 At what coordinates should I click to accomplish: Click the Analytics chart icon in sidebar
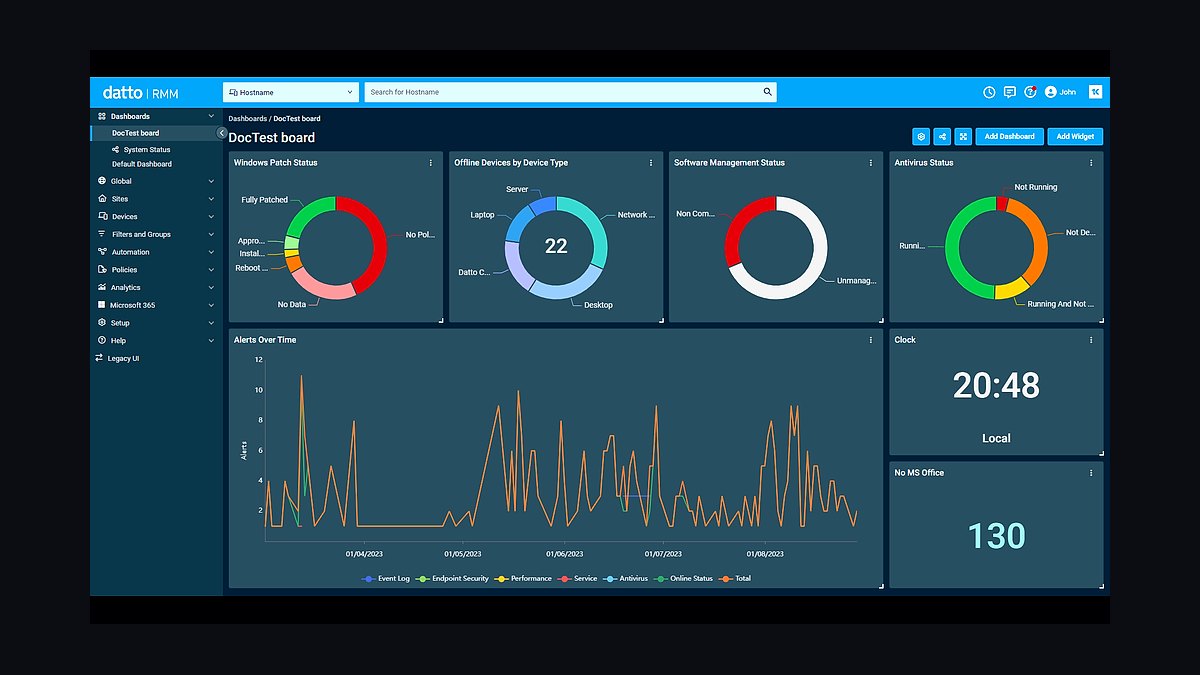click(102, 288)
